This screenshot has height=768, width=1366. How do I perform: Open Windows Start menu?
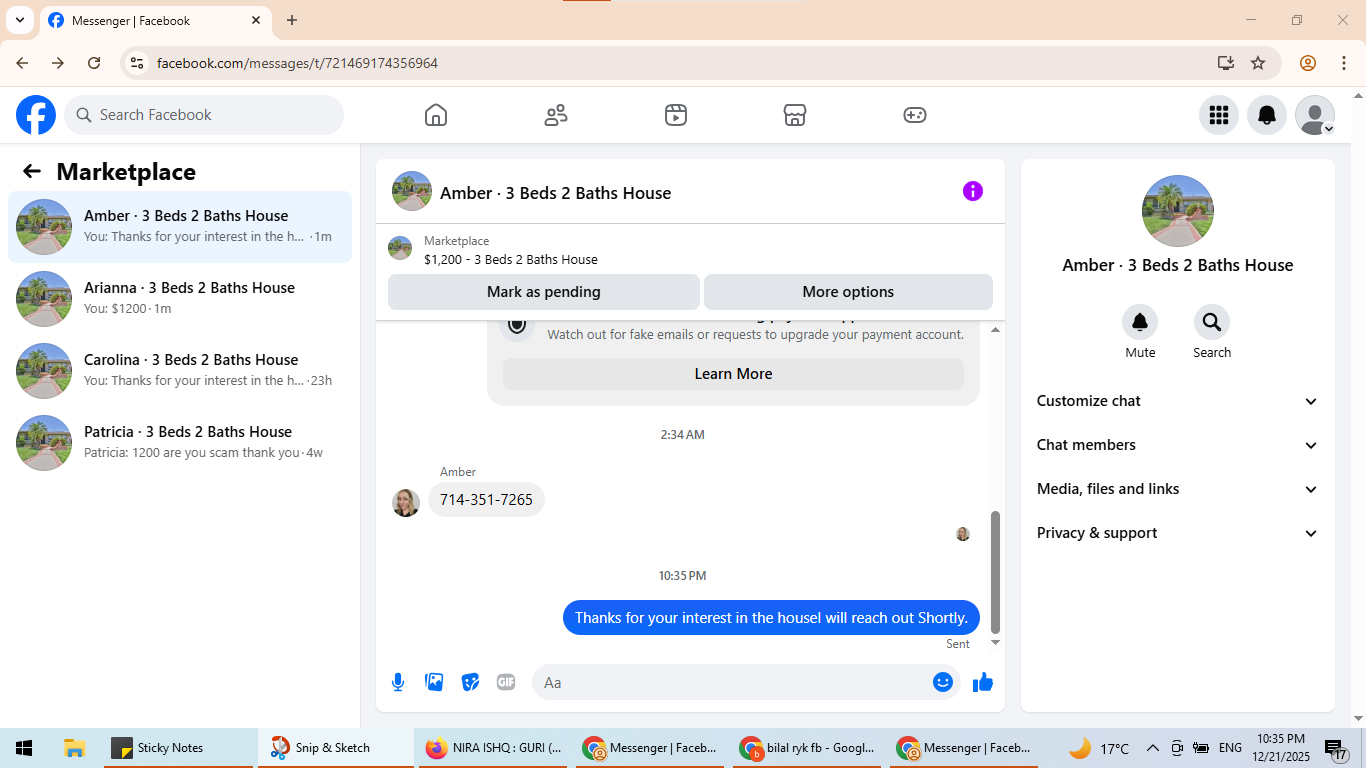(24, 748)
